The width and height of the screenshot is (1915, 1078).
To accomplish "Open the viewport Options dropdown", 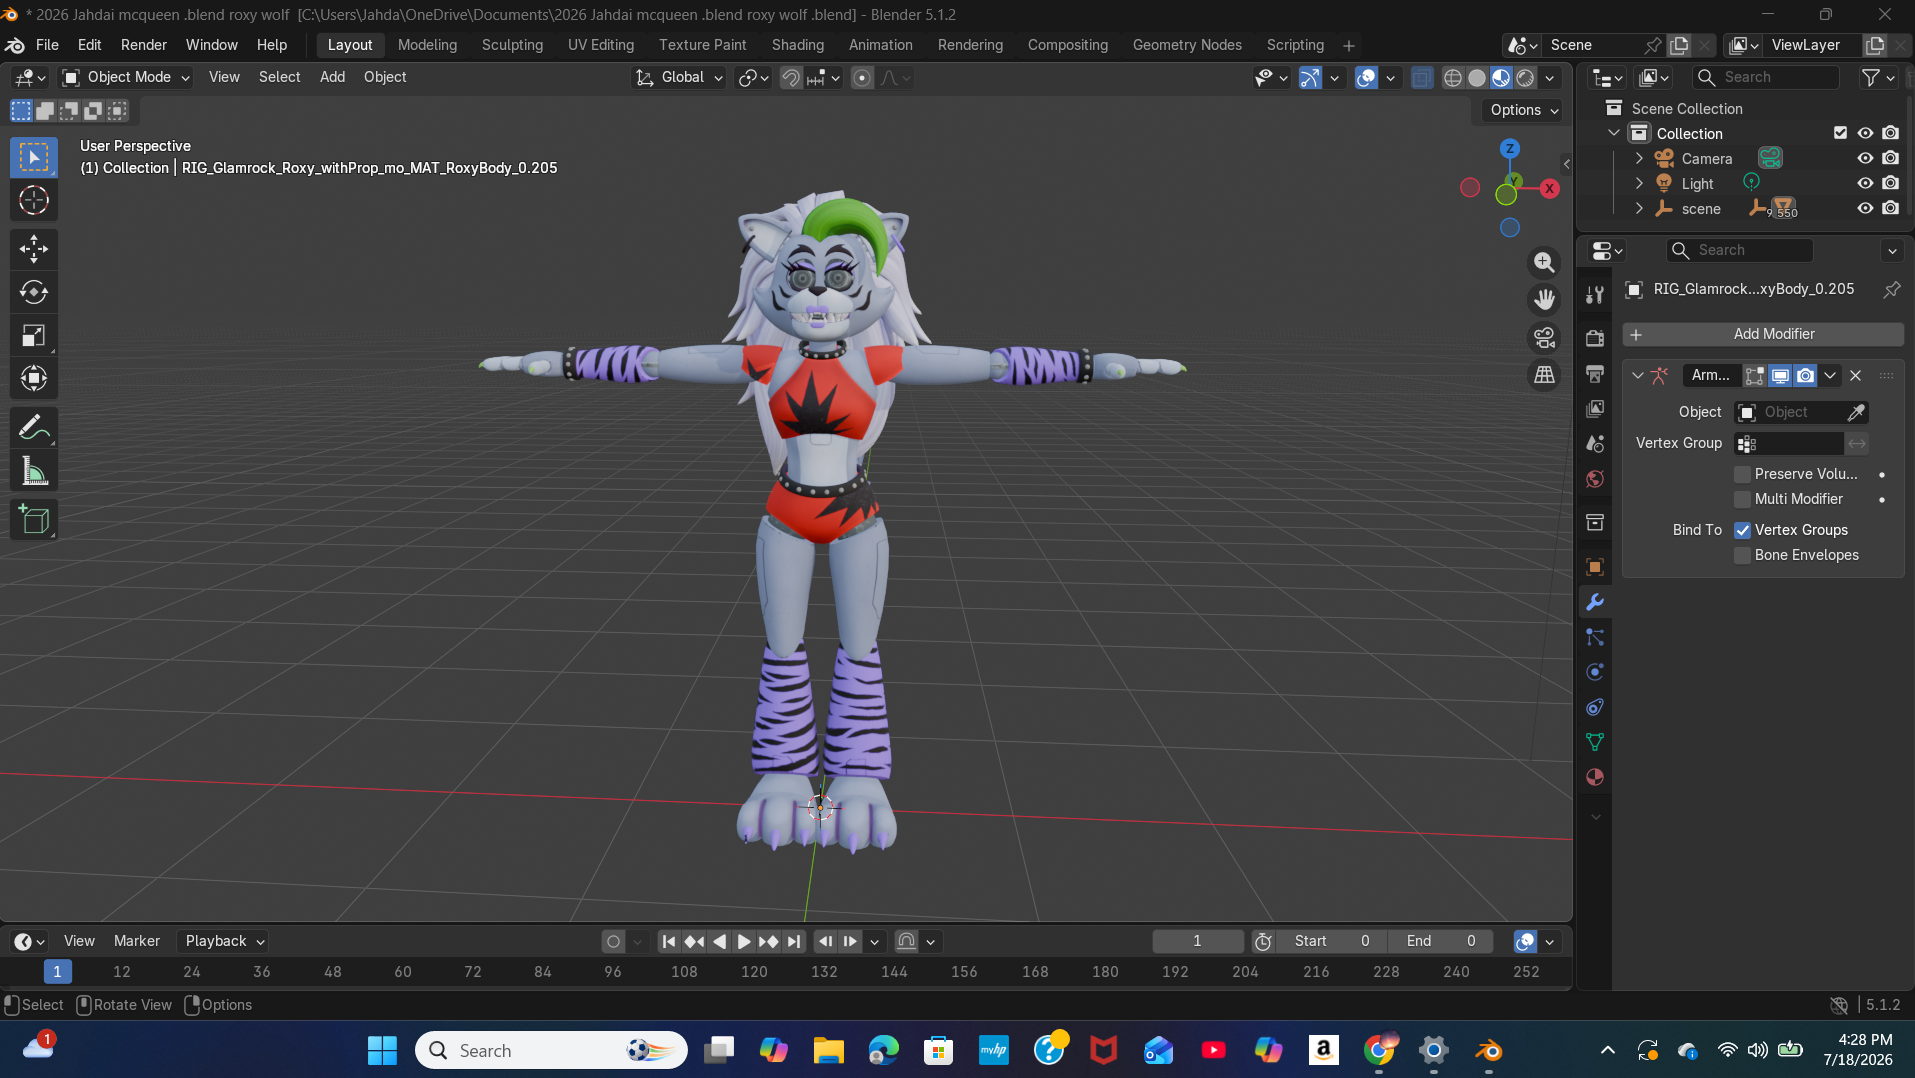I will pyautogui.click(x=1523, y=110).
